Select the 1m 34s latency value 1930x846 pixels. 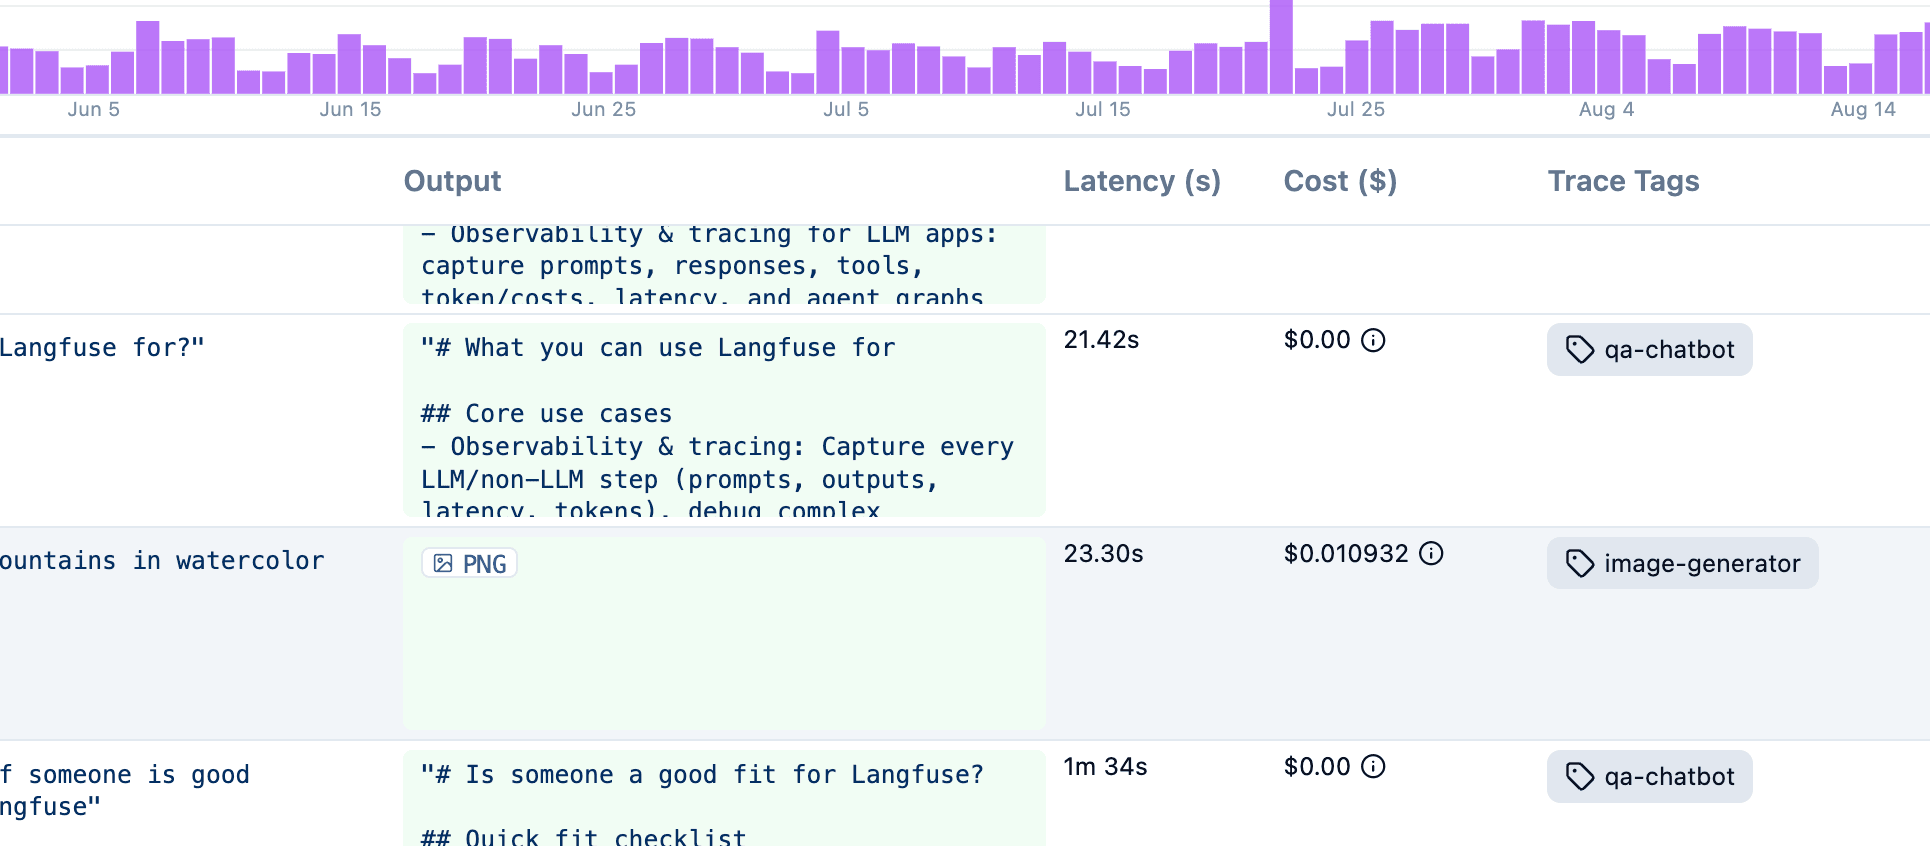[1105, 766]
